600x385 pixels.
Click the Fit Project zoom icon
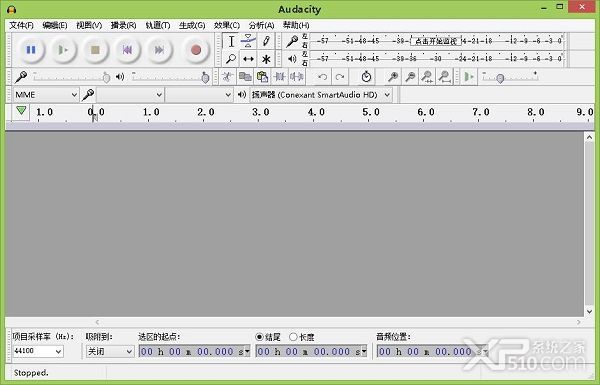point(444,77)
